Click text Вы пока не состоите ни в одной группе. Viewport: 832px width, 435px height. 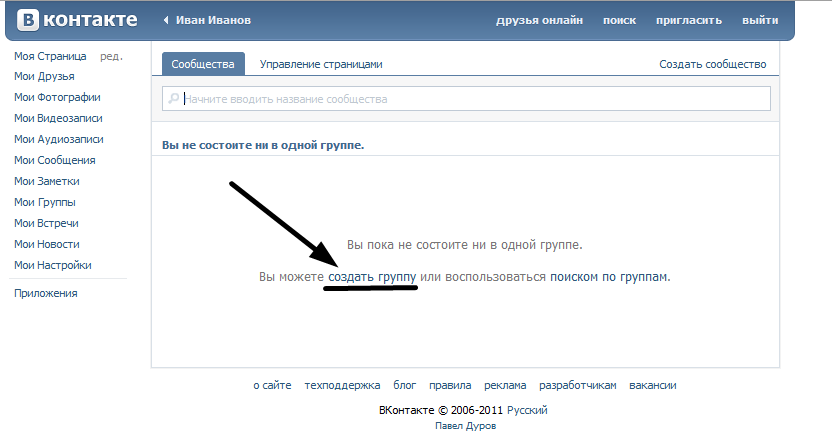(x=464, y=245)
